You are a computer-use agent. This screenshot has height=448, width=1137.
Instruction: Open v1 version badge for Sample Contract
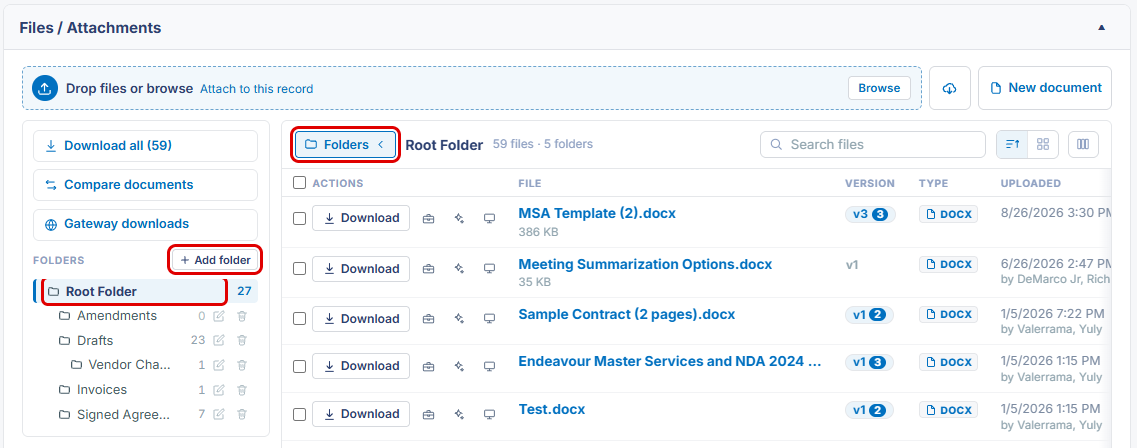[x=869, y=315]
